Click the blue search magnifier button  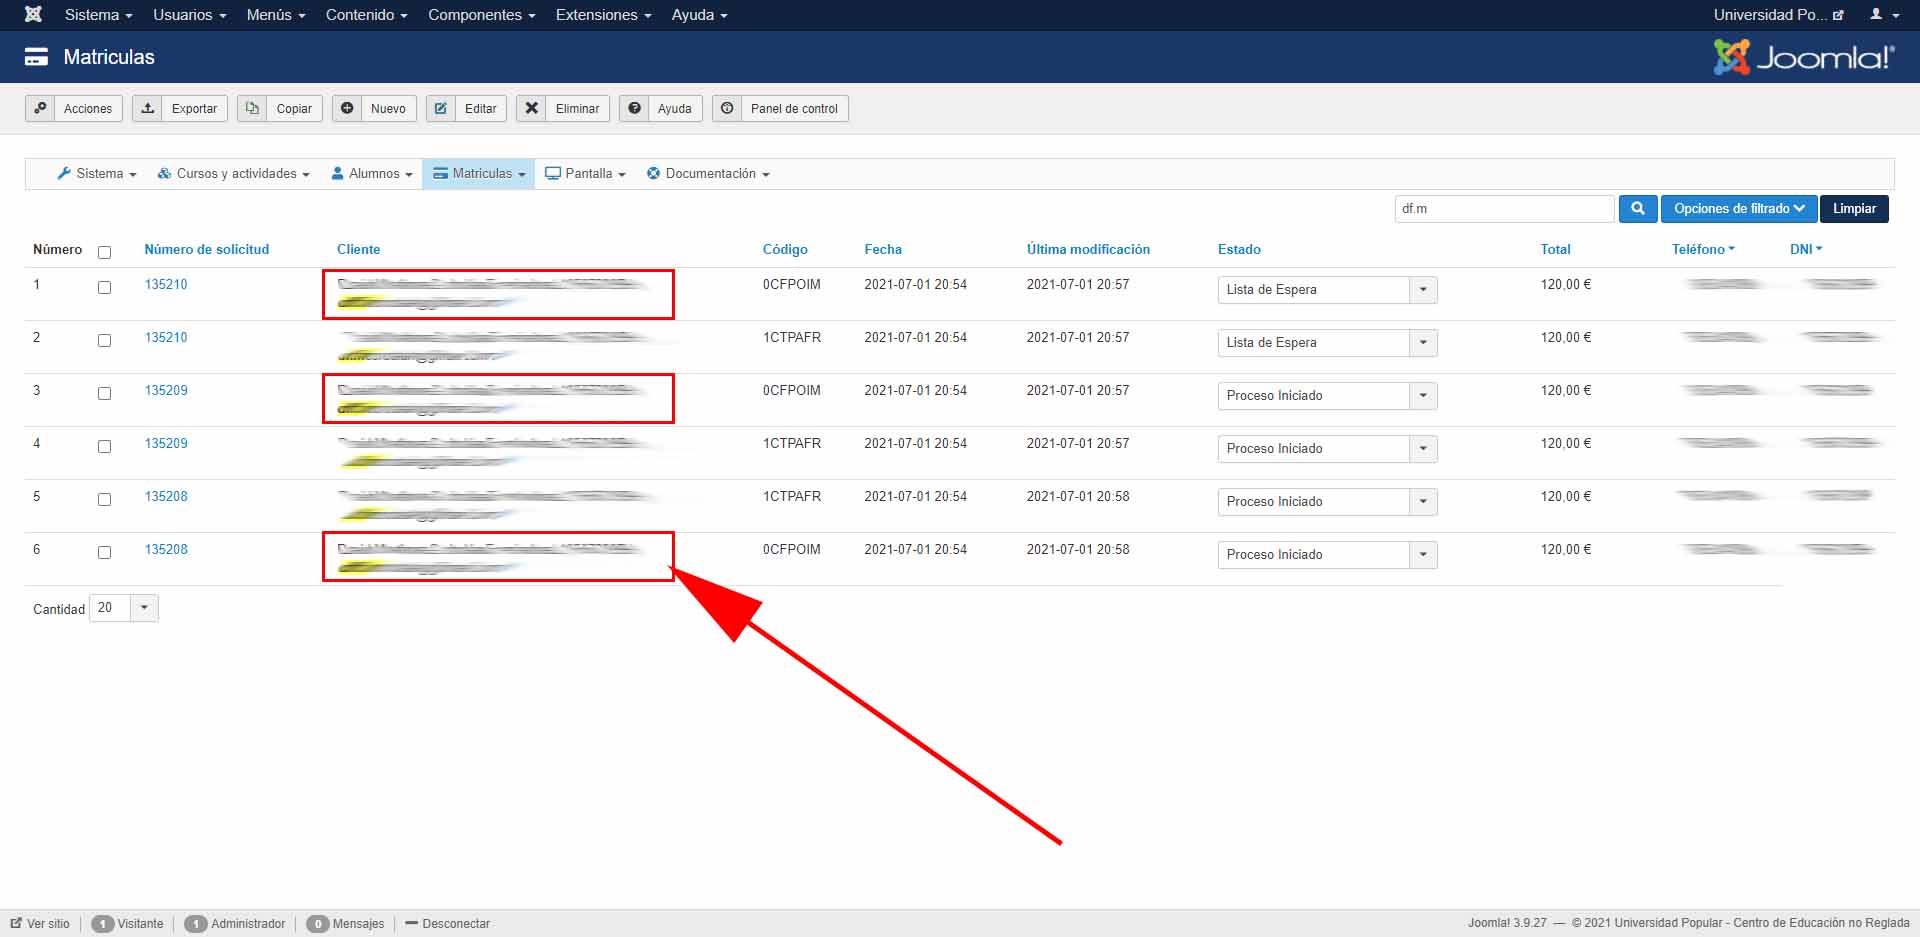[x=1637, y=209]
